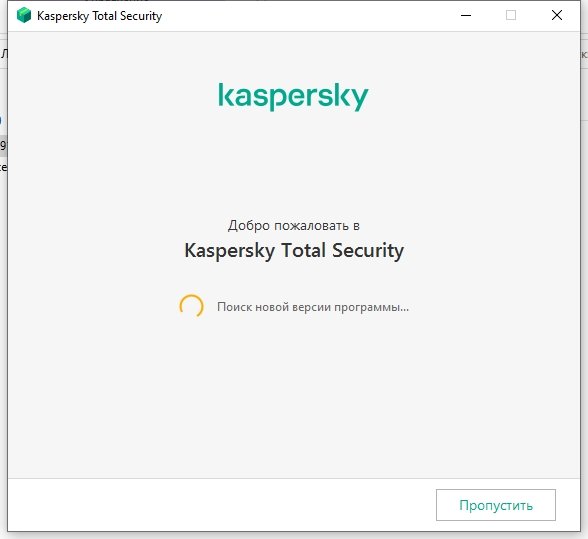
Task: Click the window title text Kaspersky Total Security
Action: pos(99,16)
